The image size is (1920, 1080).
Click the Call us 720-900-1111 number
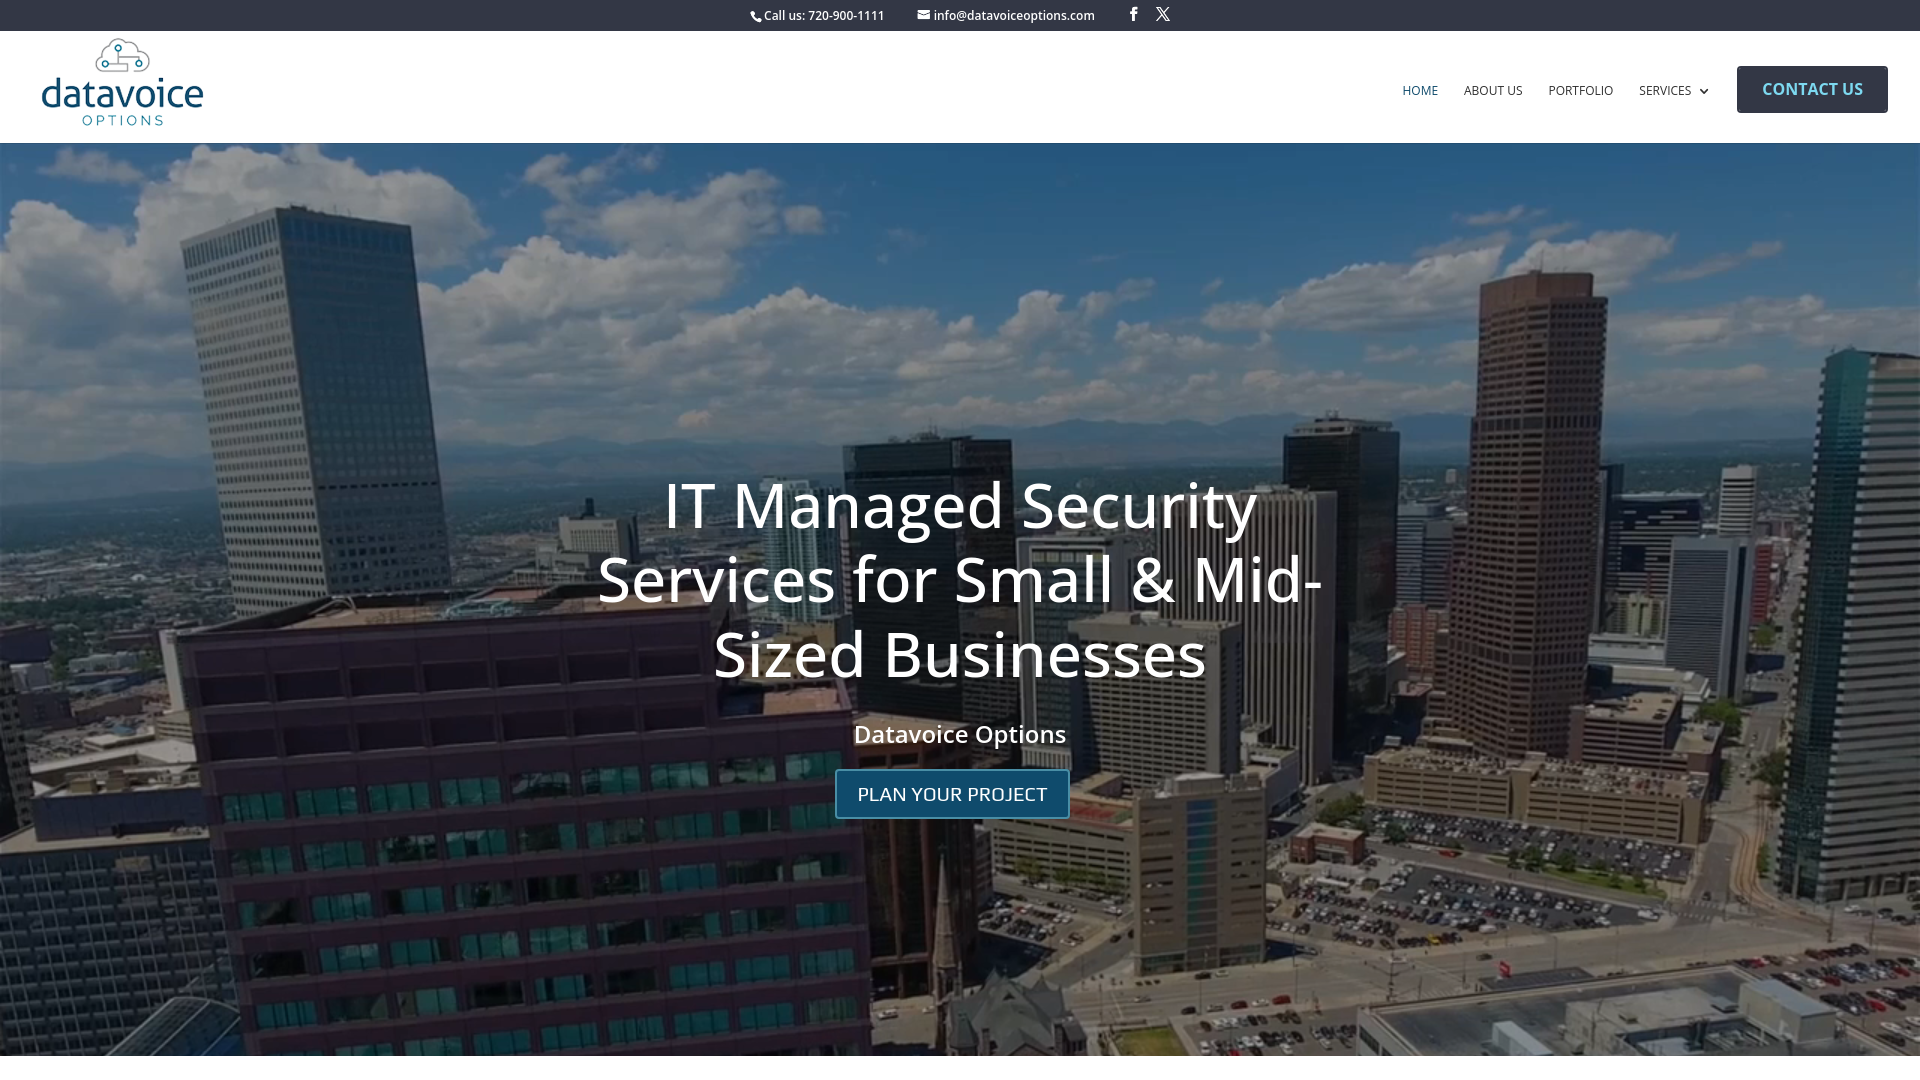pyautogui.click(x=824, y=16)
